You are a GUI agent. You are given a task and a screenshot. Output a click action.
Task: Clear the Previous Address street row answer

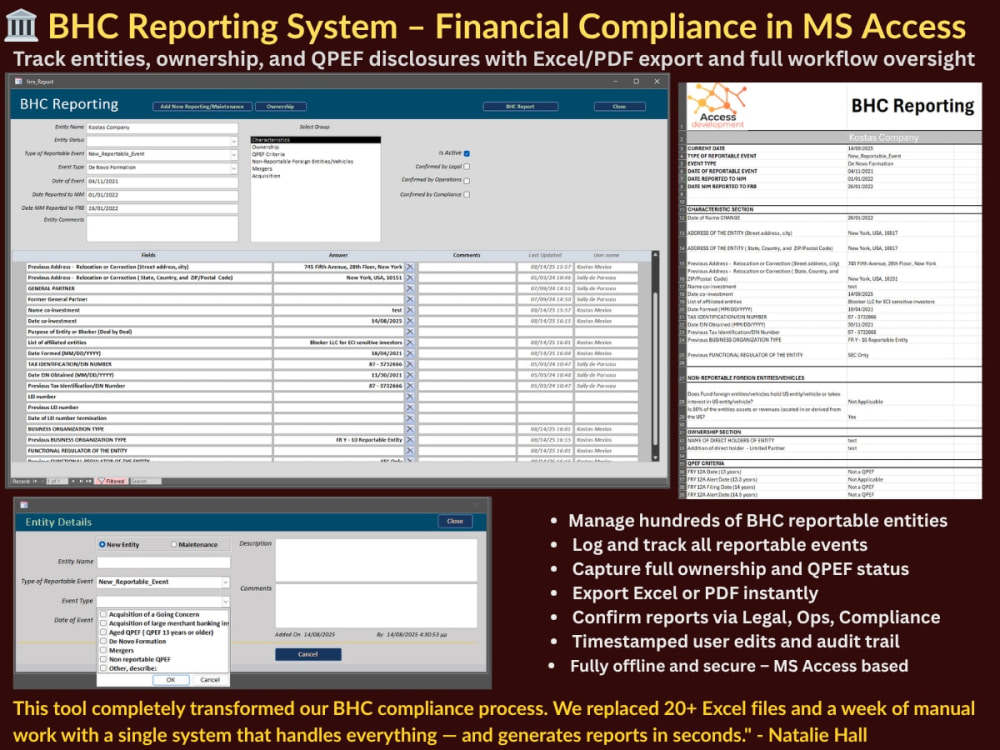(410, 267)
